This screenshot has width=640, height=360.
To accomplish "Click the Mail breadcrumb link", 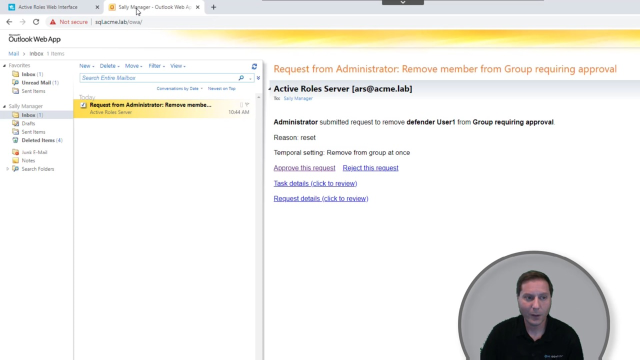I will tap(13, 53).
